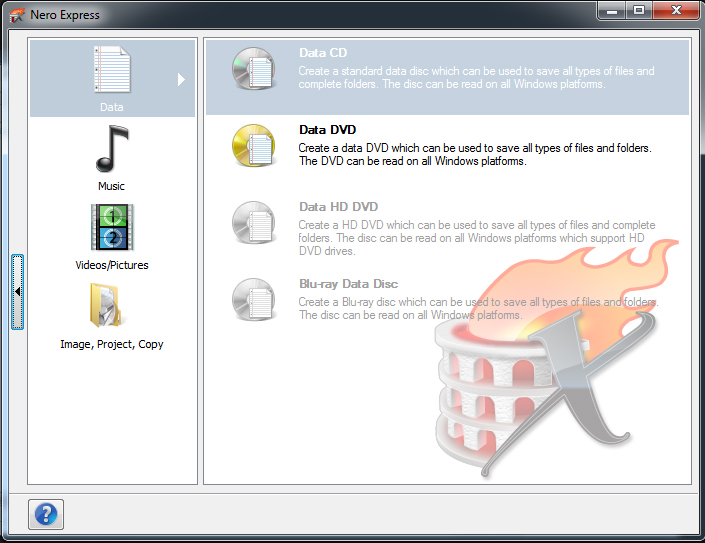Click the Data HD DVD disc icon
The height and width of the screenshot is (543, 705).
click(252, 223)
